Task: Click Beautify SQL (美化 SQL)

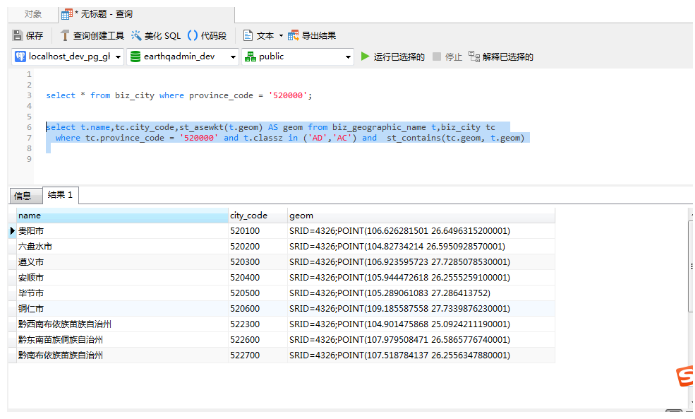Action: tap(156, 35)
